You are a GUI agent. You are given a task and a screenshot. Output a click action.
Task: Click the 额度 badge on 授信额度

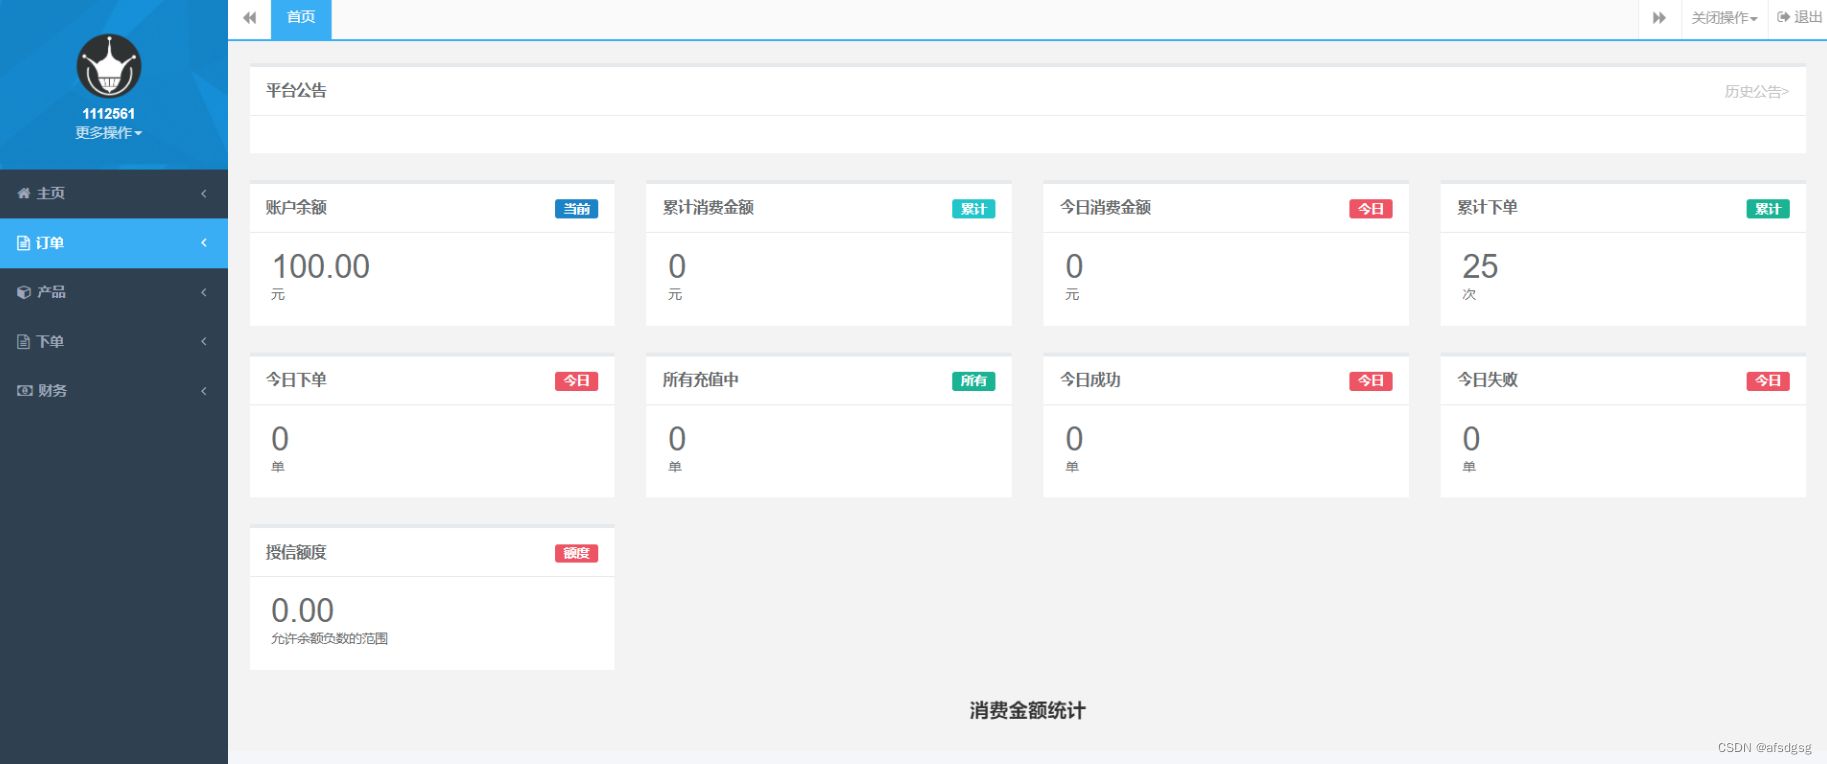[576, 553]
